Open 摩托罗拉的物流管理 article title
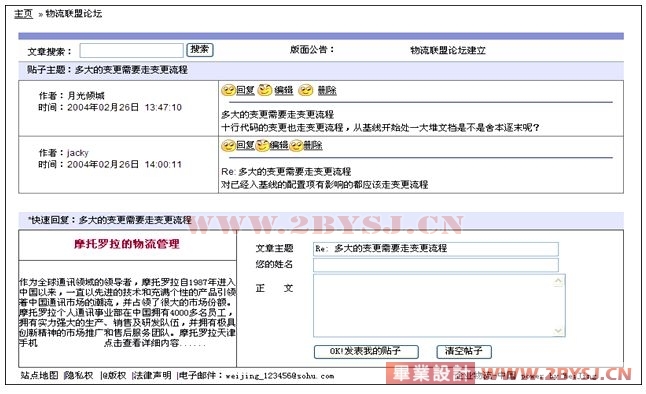The height and width of the screenshot is (394, 646). click(127, 244)
